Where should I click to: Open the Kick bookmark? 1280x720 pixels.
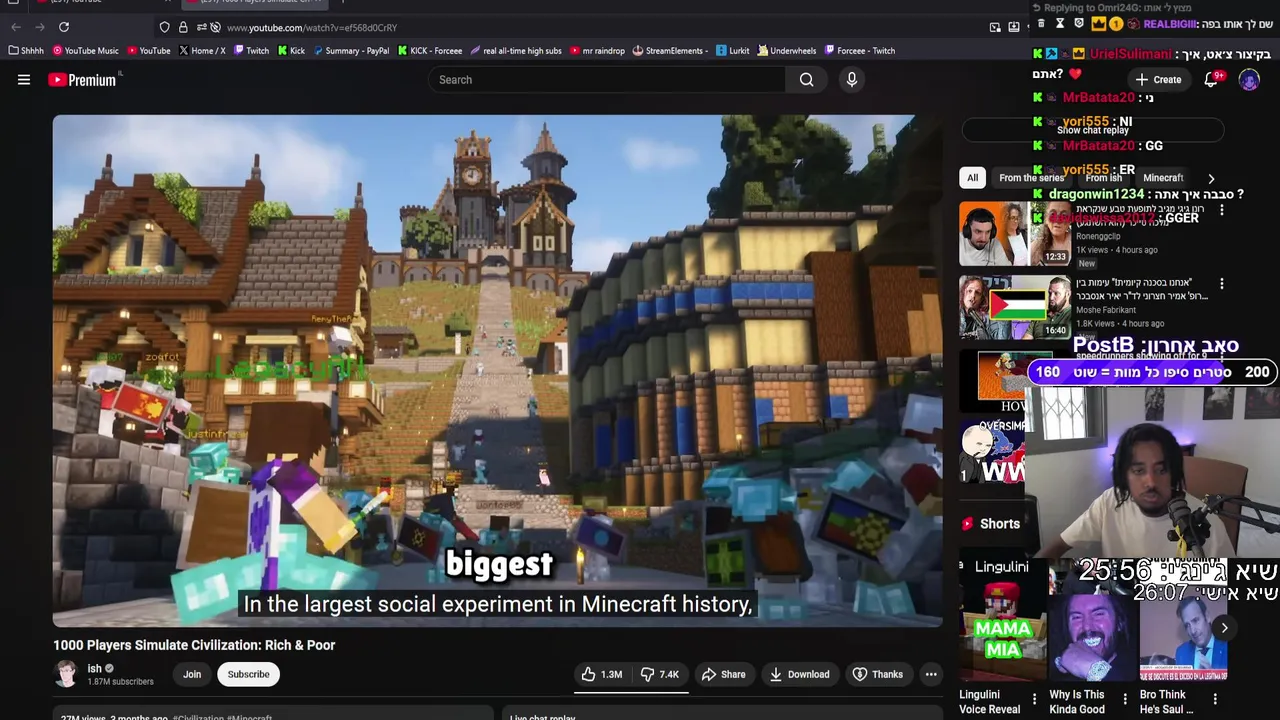[x=292, y=51]
